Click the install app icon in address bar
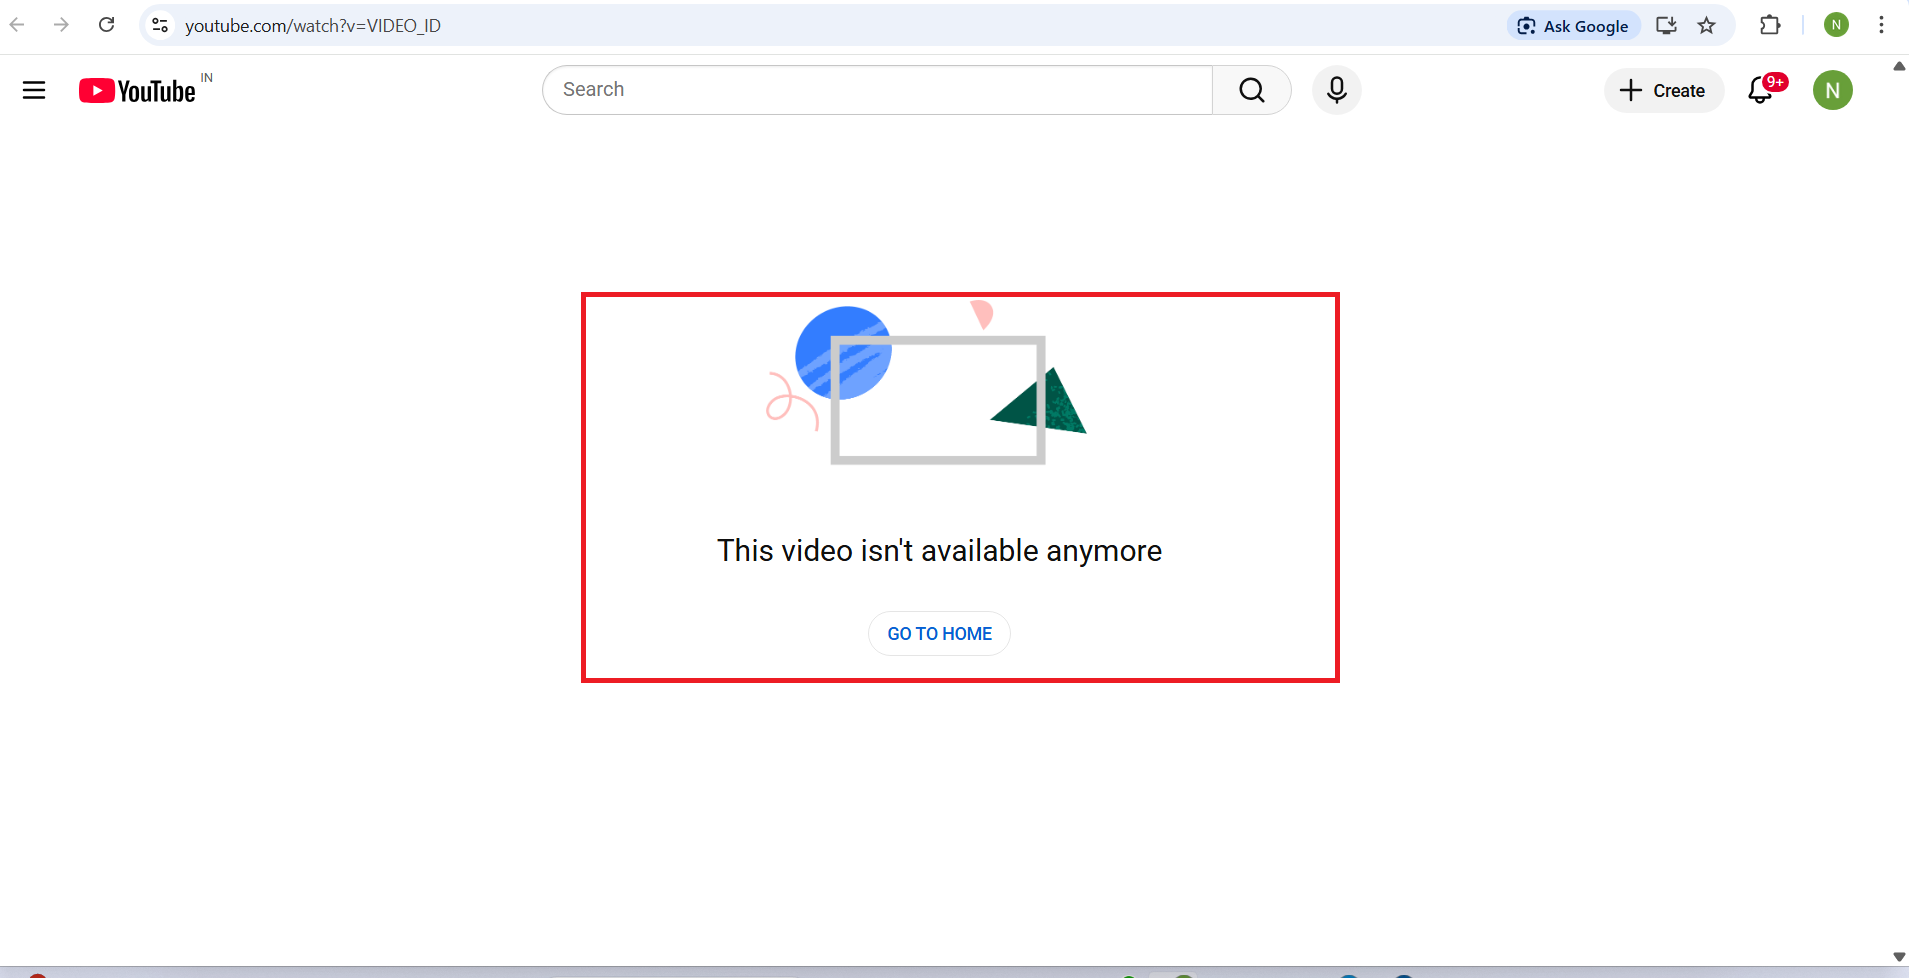This screenshot has width=1909, height=978. tap(1666, 26)
